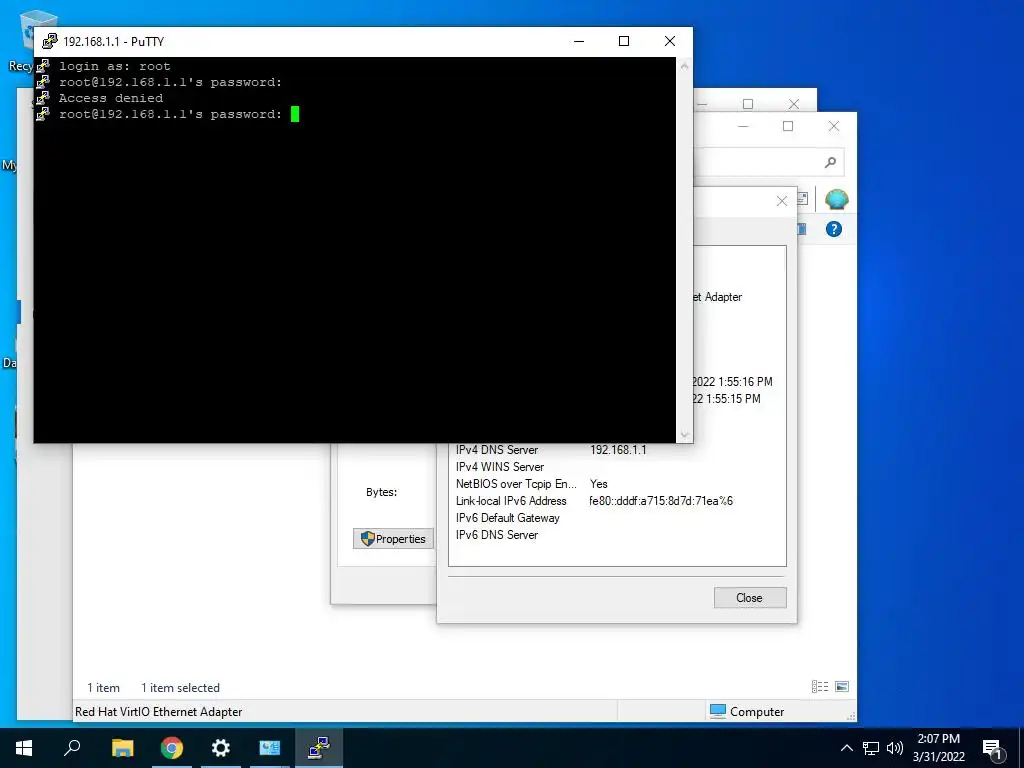Click the PuTTY scrollbar up arrow
The height and width of the screenshot is (768, 1024).
(x=684, y=66)
